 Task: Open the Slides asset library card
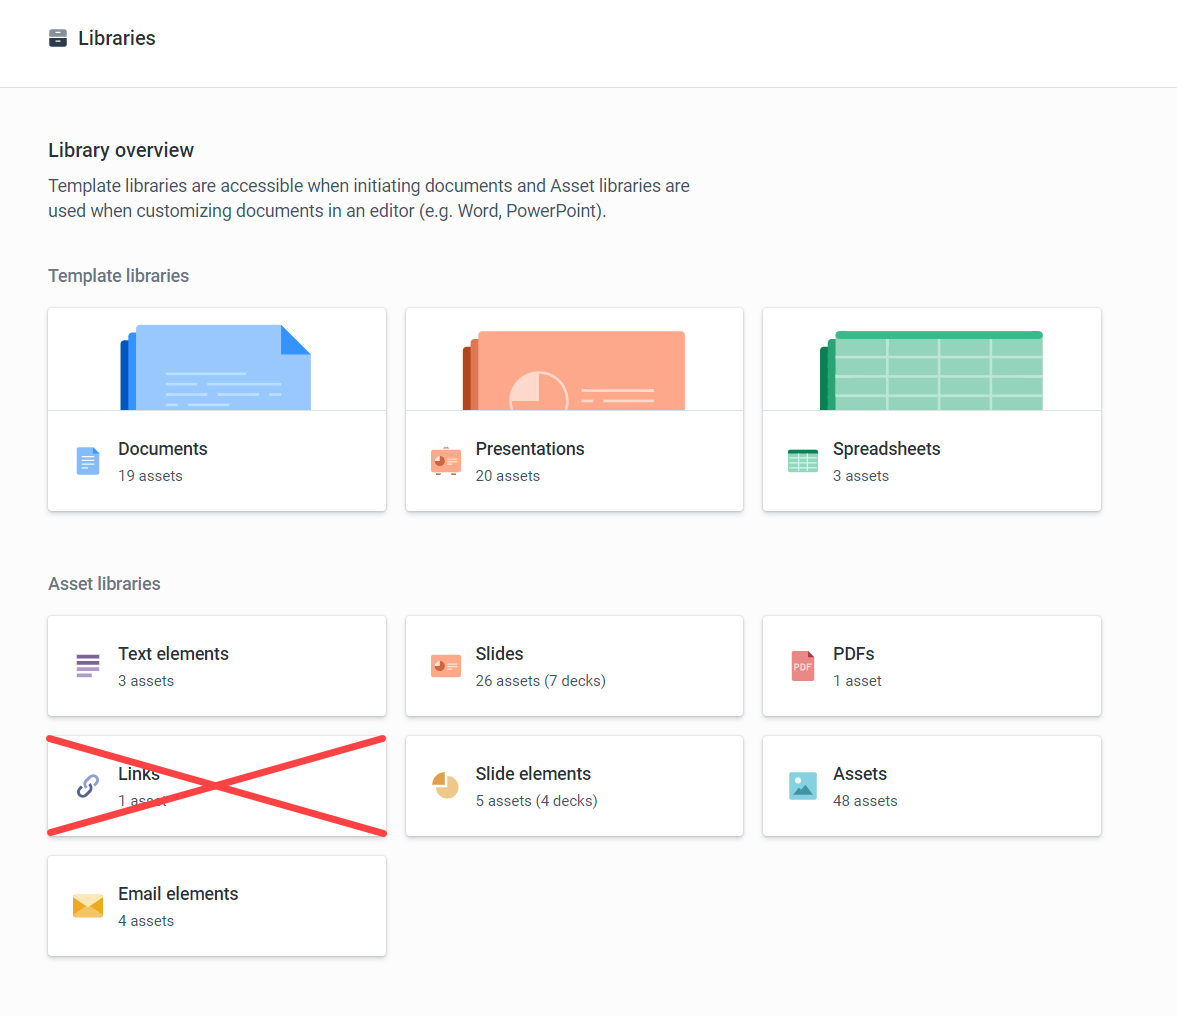[x=574, y=666]
